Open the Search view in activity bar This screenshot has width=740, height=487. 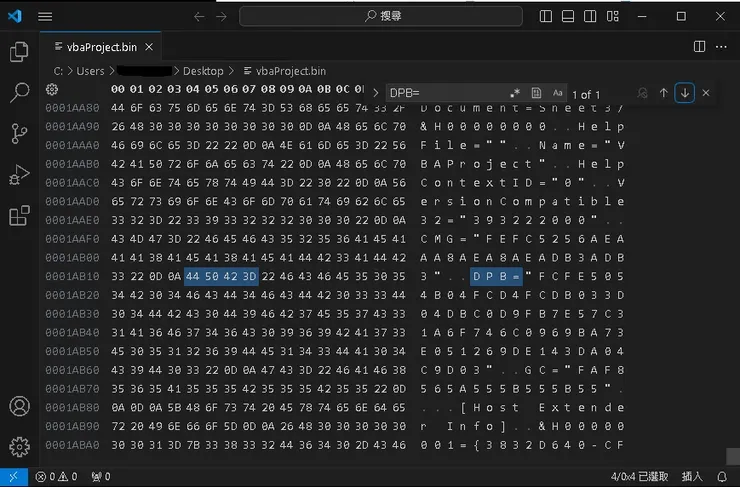point(19,92)
